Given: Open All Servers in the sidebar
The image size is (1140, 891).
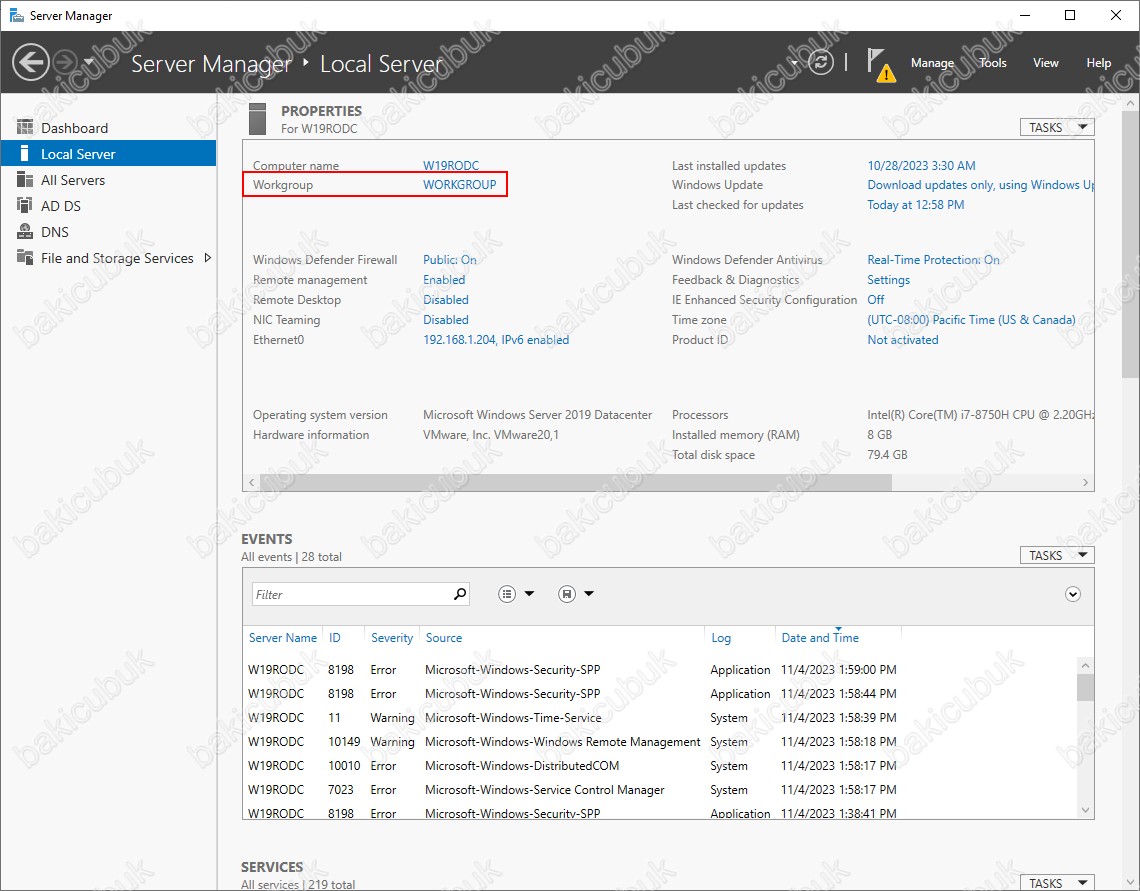Looking at the screenshot, I should click(108, 180).
